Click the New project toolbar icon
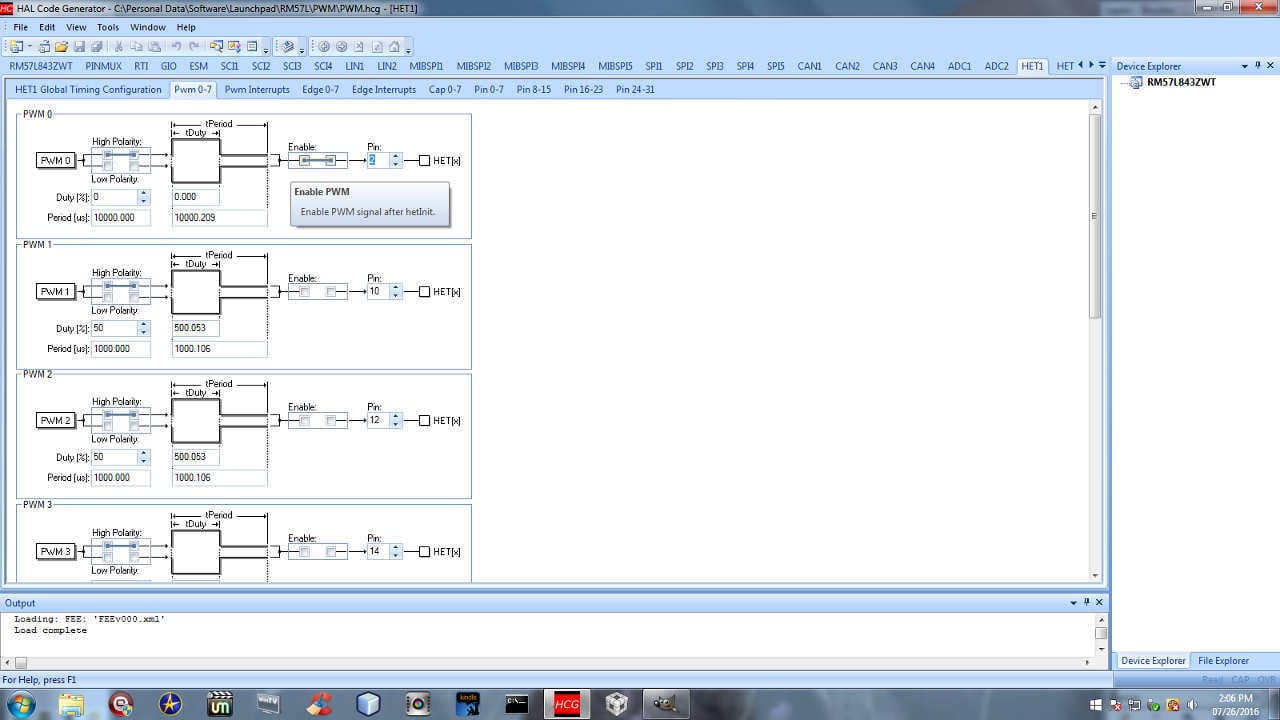Image resolution: width=1280 pixels, height=720 pixels. pos(16,47)
